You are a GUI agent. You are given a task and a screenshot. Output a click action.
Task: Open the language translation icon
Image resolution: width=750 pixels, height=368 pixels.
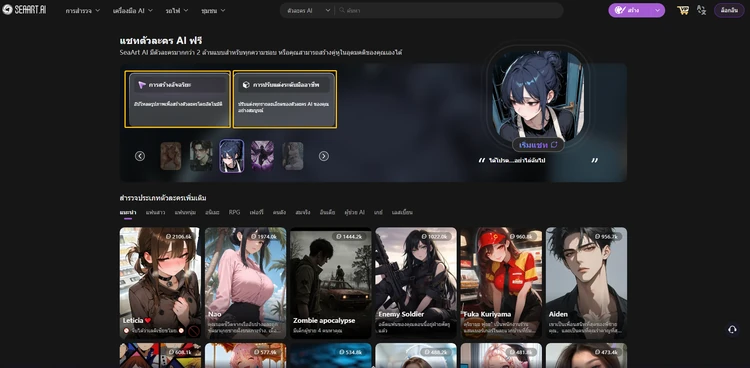pos(701,10)
